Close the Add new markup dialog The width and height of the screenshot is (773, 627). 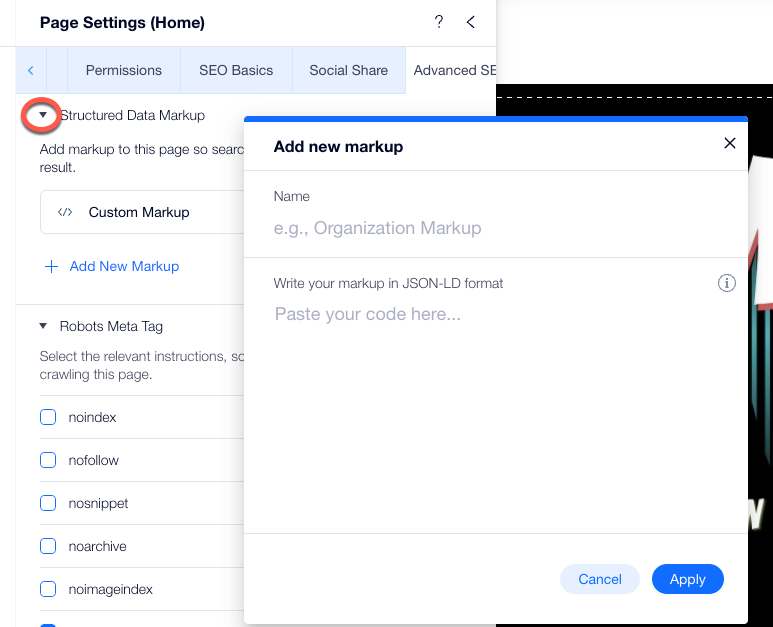point(729,143)
